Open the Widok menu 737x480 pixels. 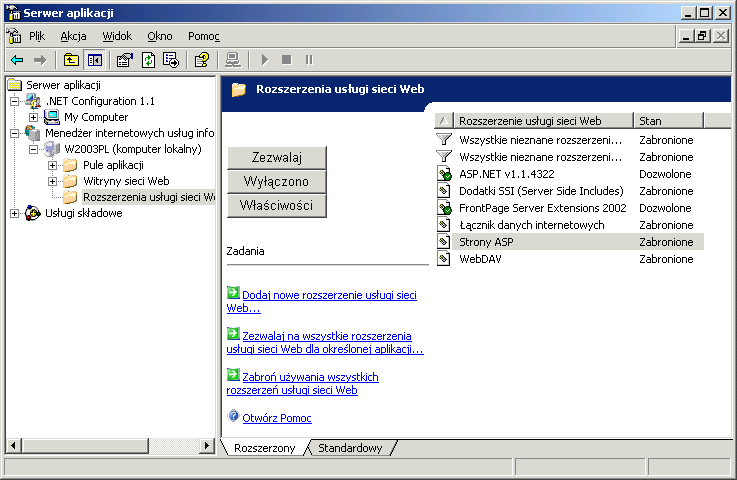tap(117, 36)
